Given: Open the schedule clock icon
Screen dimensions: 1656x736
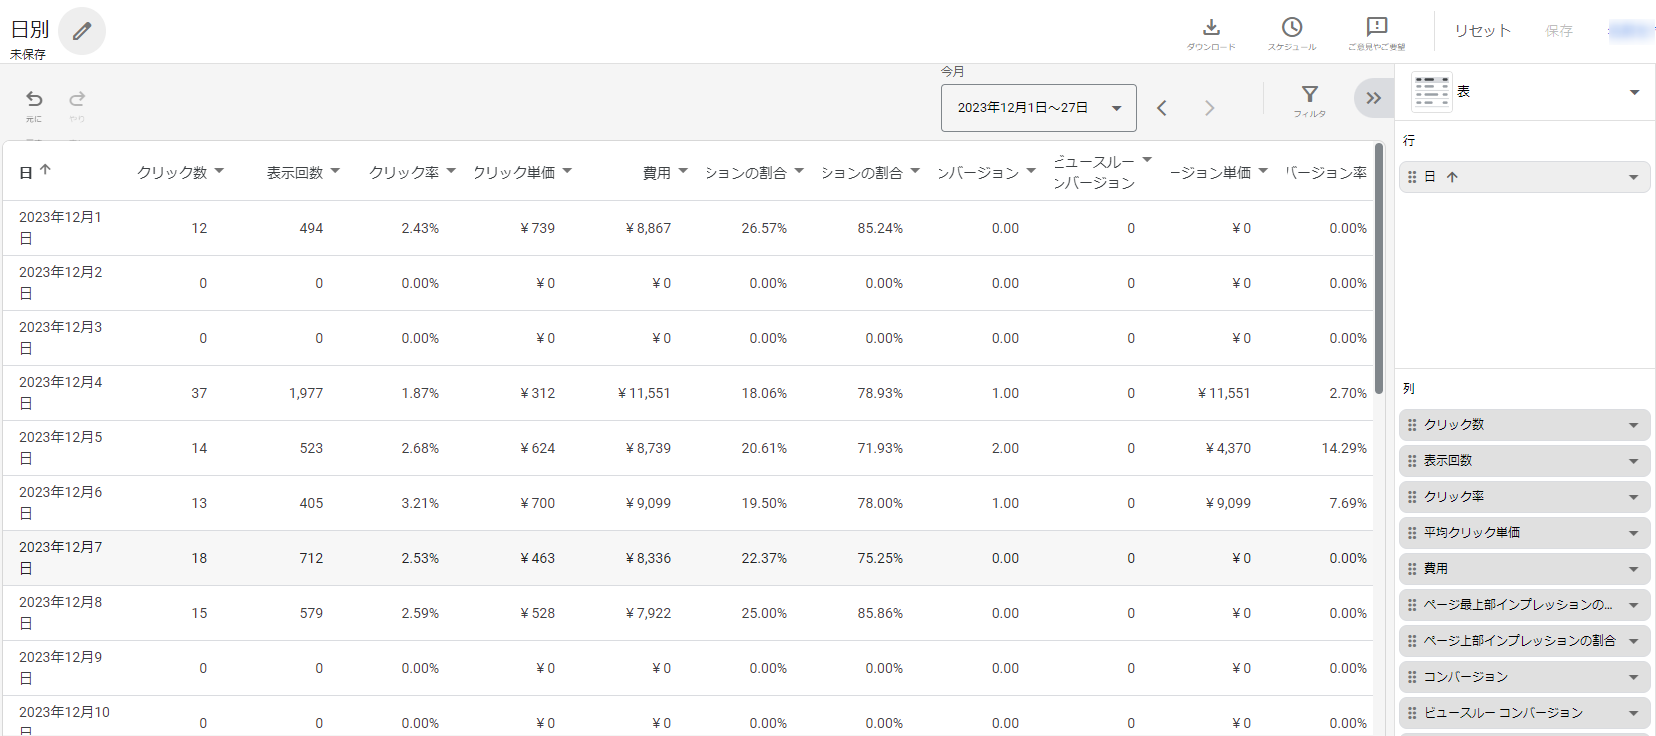Looking at the screenshot, I should [x=1292, y=27].
